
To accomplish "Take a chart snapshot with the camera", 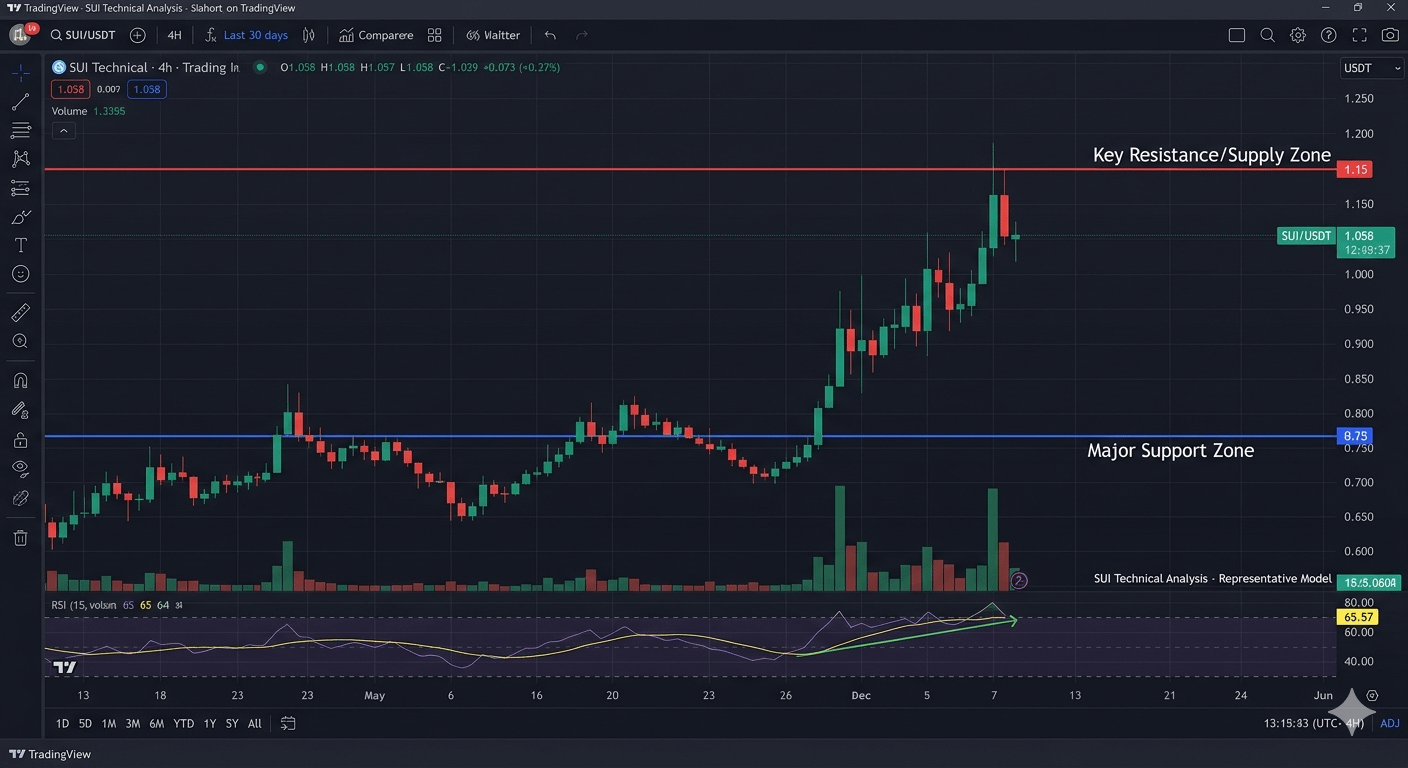I will click(x=1390, y=35).
